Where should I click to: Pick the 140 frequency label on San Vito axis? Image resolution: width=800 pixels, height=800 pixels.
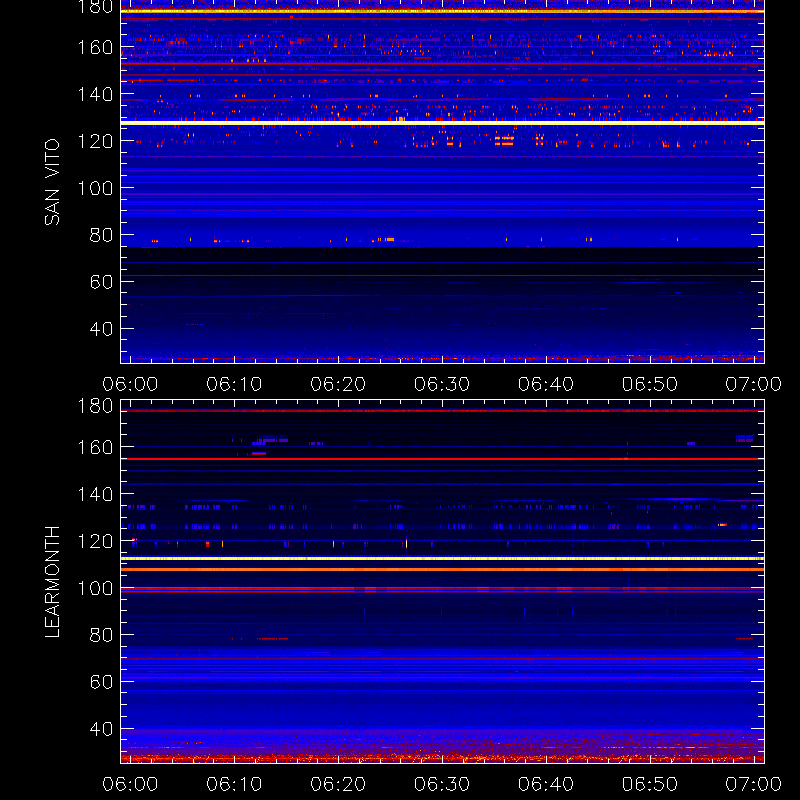[95, 94]
